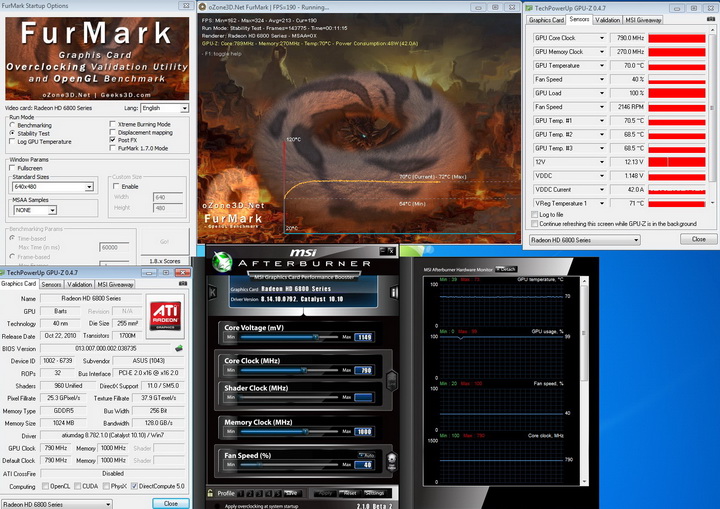This screenshot has width=720, height=509.
Task: Select Afterburner profile slot 5
Action: pos(278,493)
